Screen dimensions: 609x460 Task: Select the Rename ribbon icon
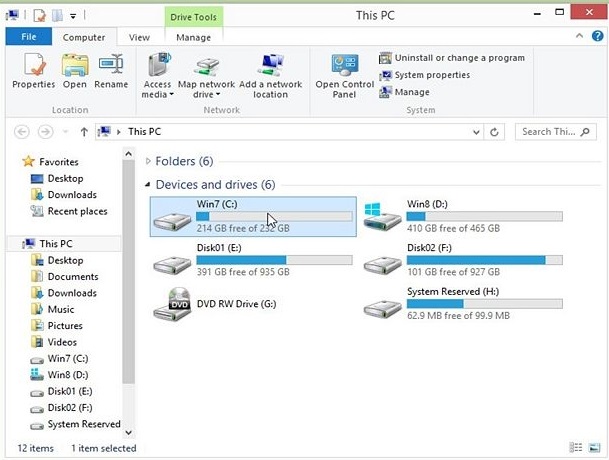tap(111, 64)
